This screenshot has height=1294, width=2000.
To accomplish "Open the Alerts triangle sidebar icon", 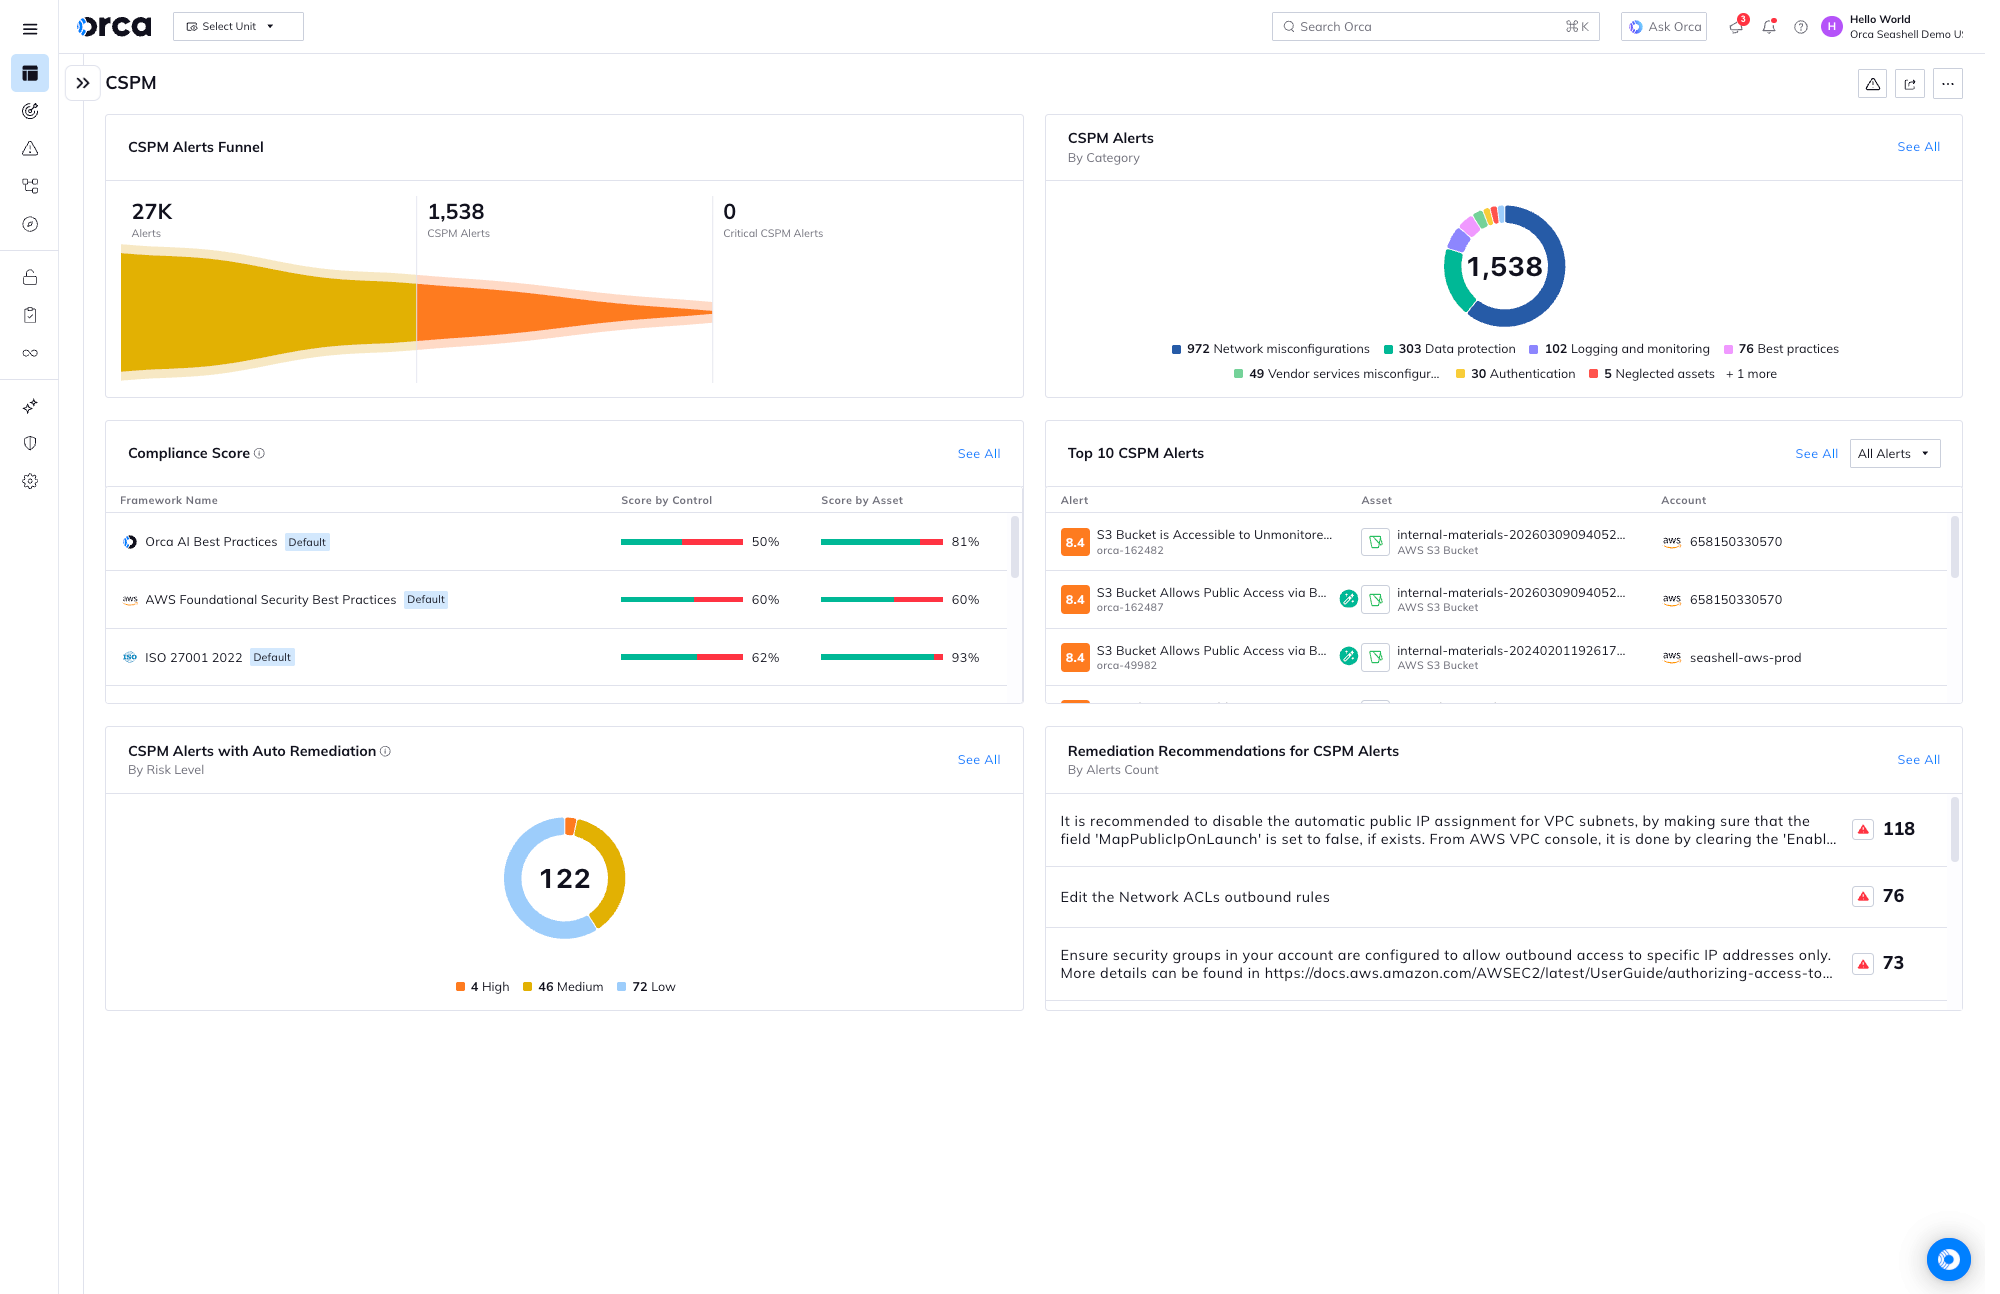I will point(30,149).
